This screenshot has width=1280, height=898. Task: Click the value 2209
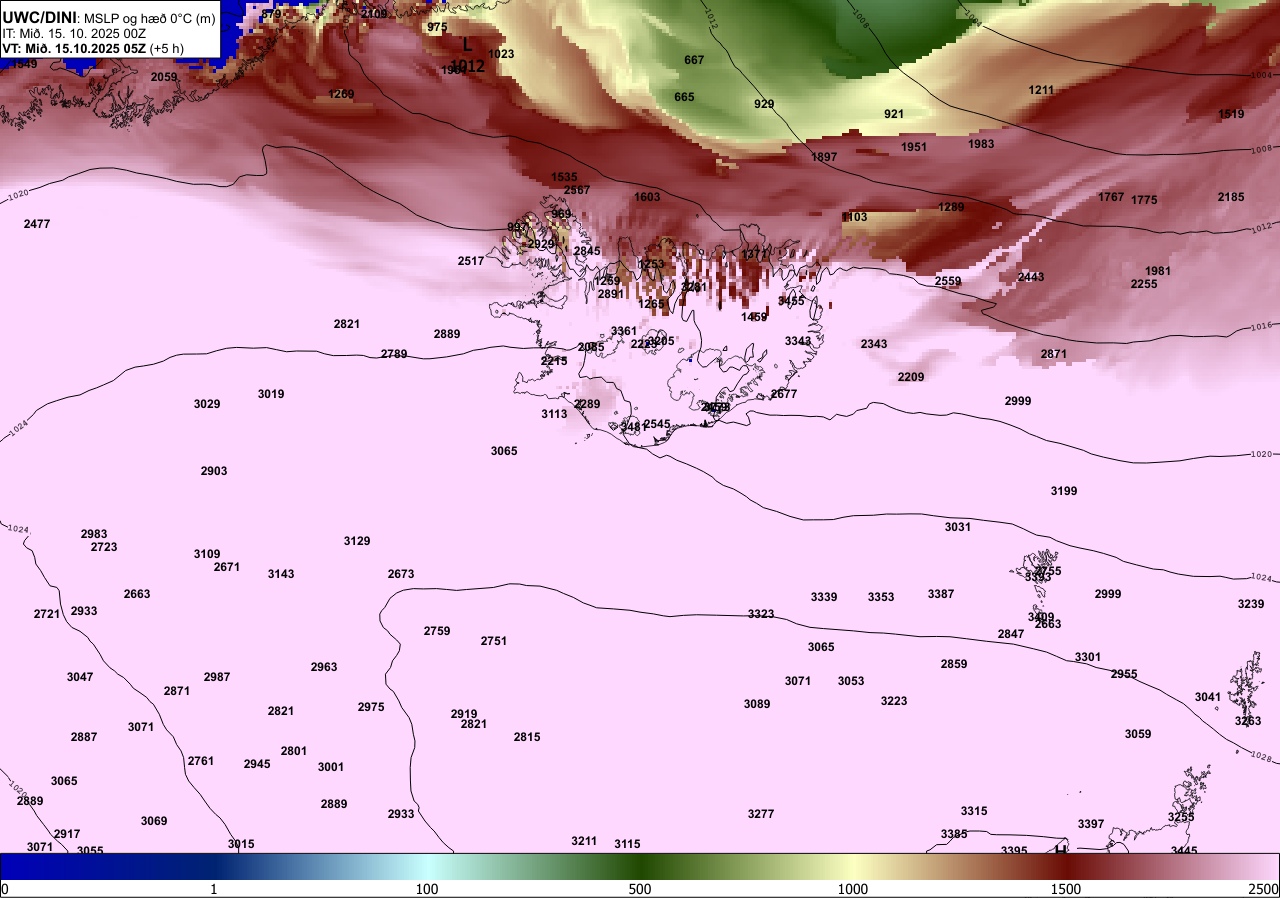(911, 377)
